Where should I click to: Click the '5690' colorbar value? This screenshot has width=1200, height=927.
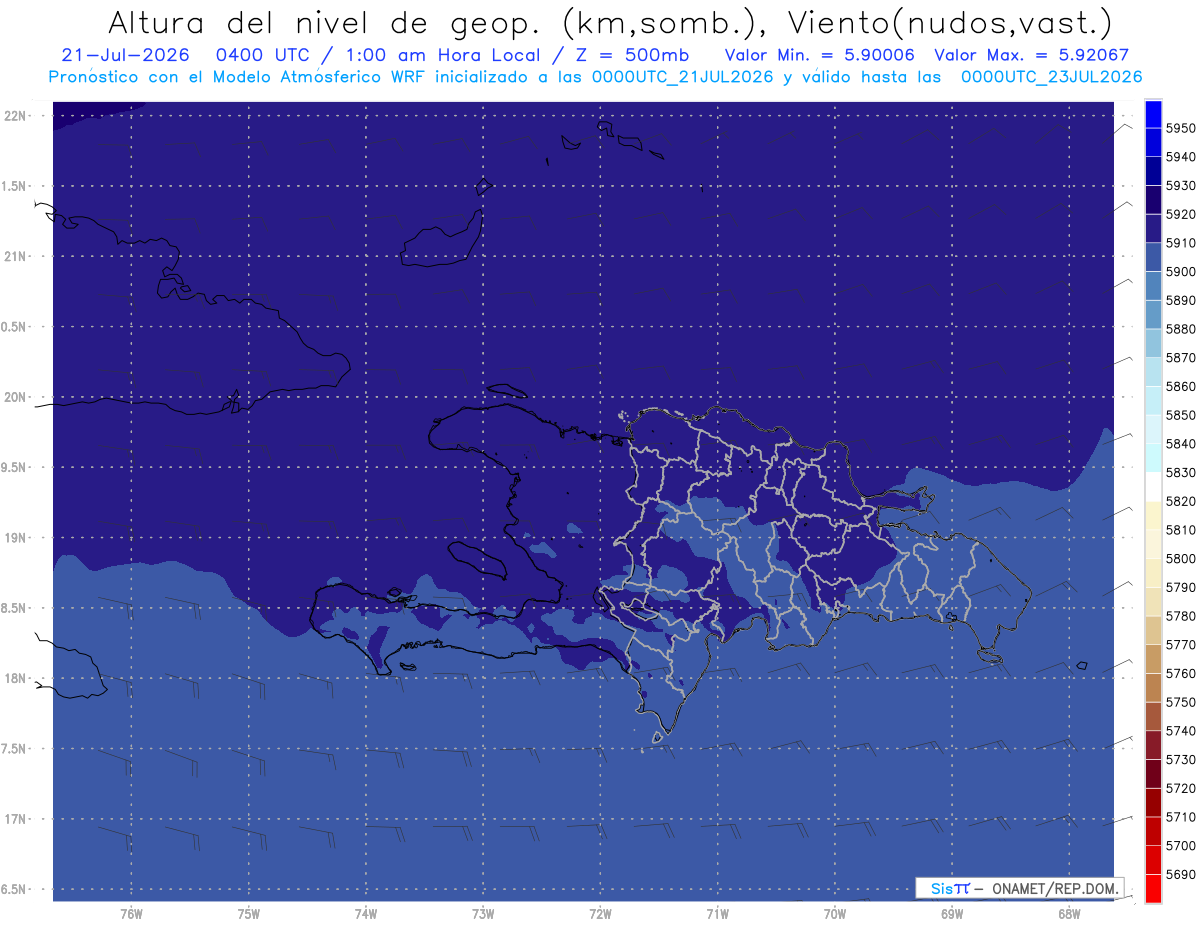click(x=1181, y=874)
